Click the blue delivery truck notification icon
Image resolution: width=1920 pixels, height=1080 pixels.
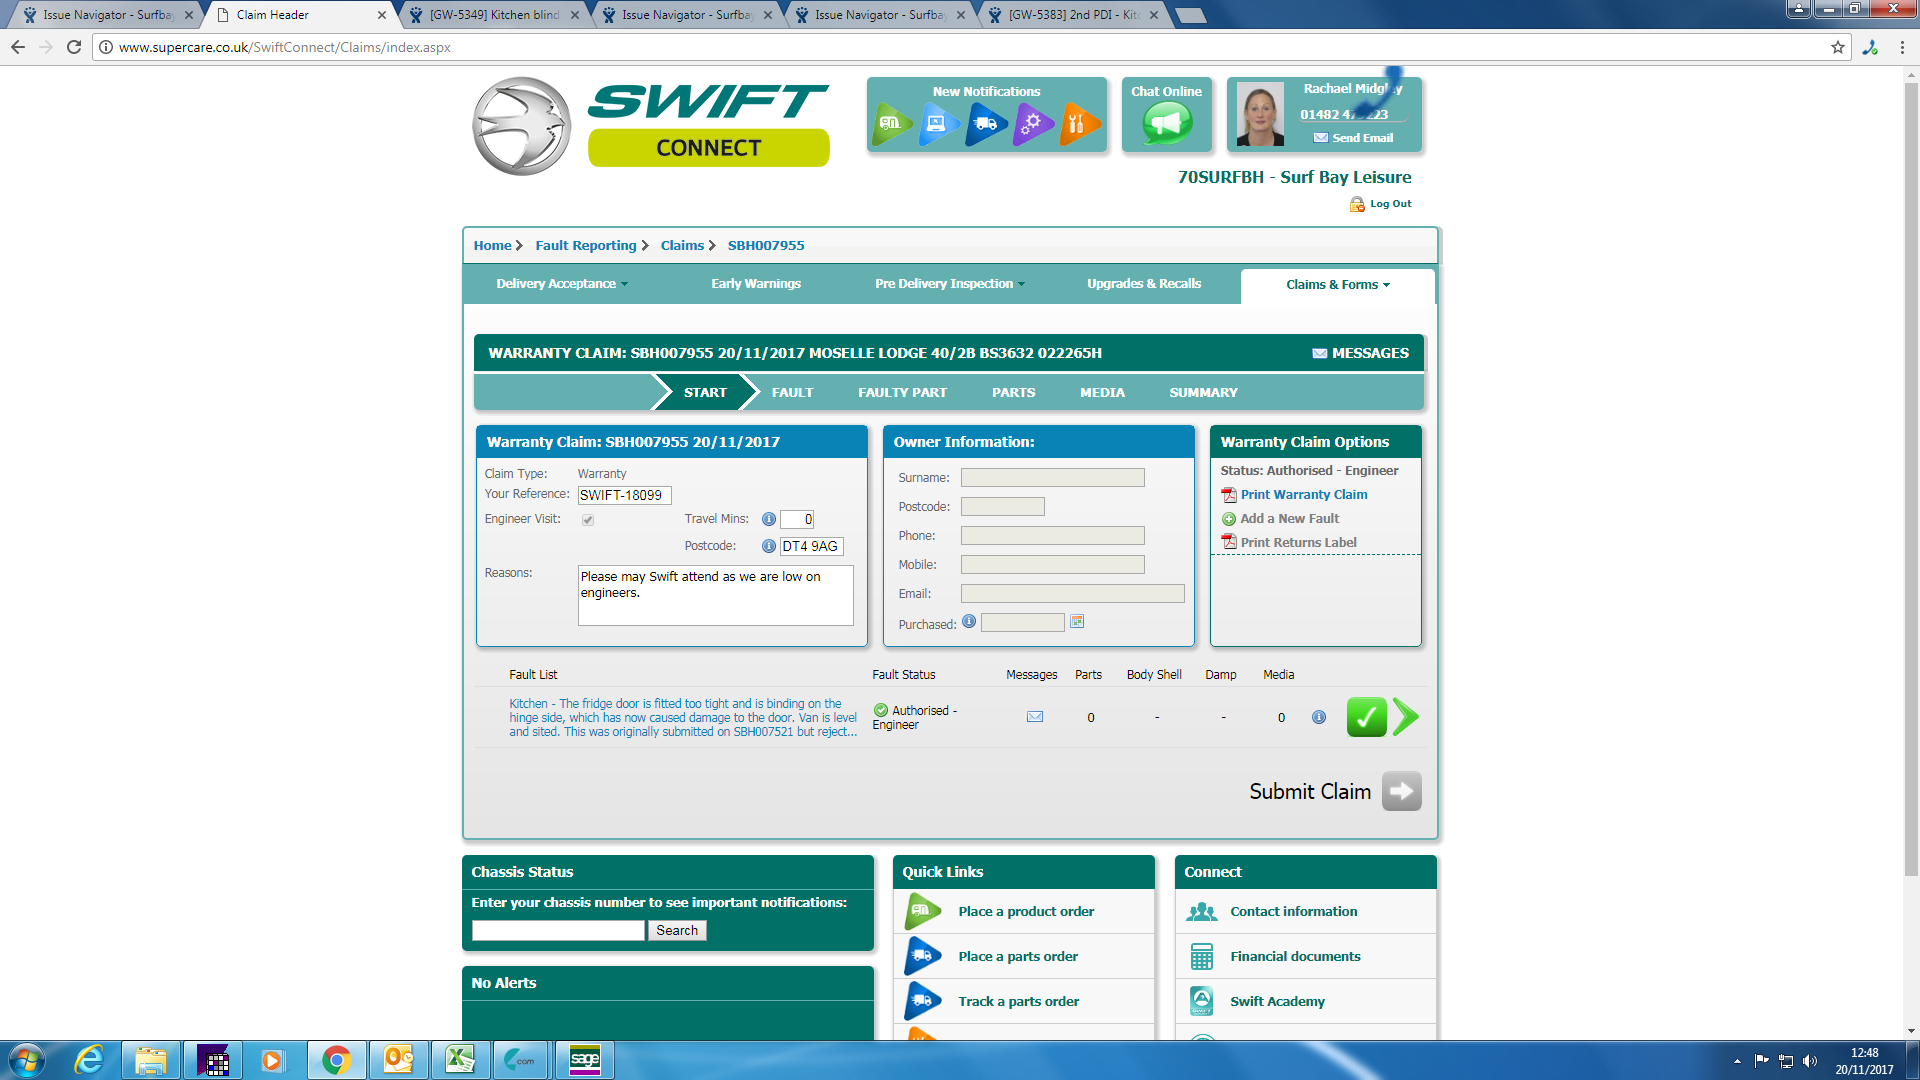point(985,124)
